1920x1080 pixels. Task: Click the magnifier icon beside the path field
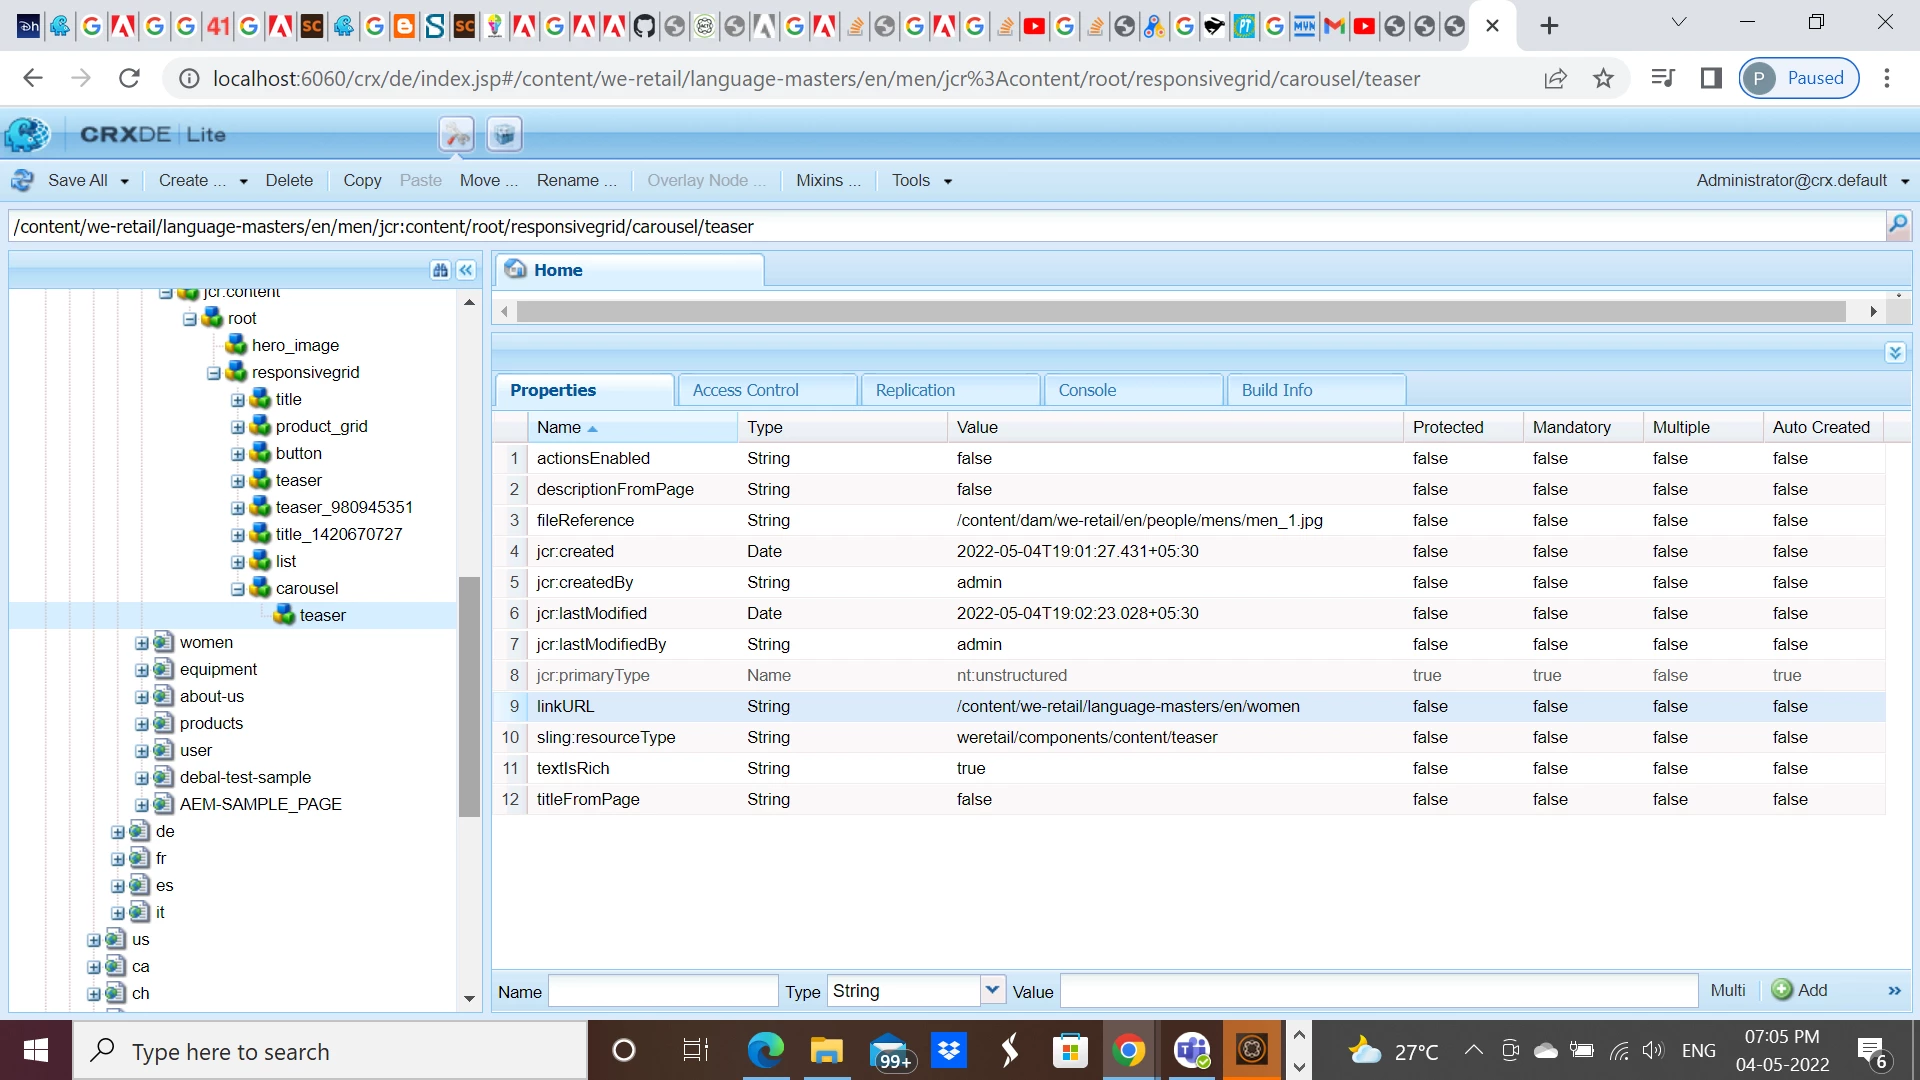[x=1897, y=226]
